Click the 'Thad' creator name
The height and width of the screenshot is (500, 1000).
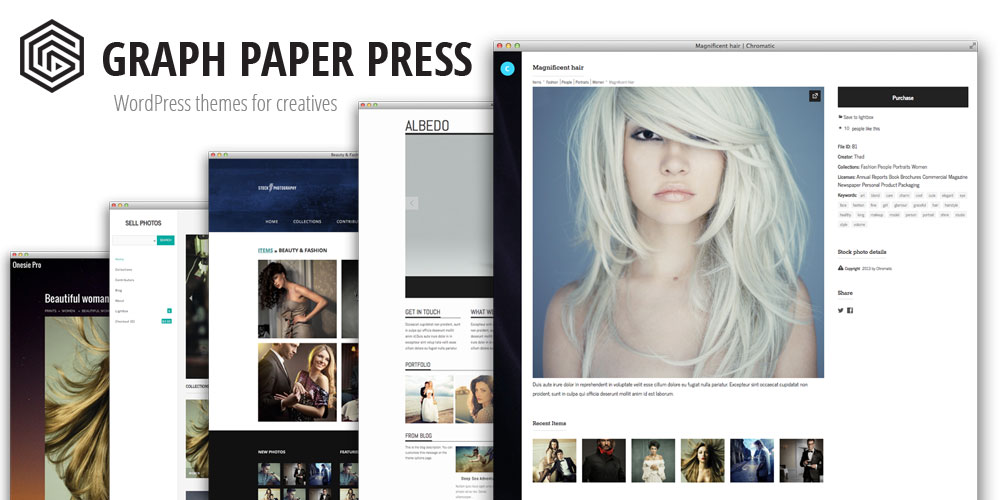click(x=859, y=157)
